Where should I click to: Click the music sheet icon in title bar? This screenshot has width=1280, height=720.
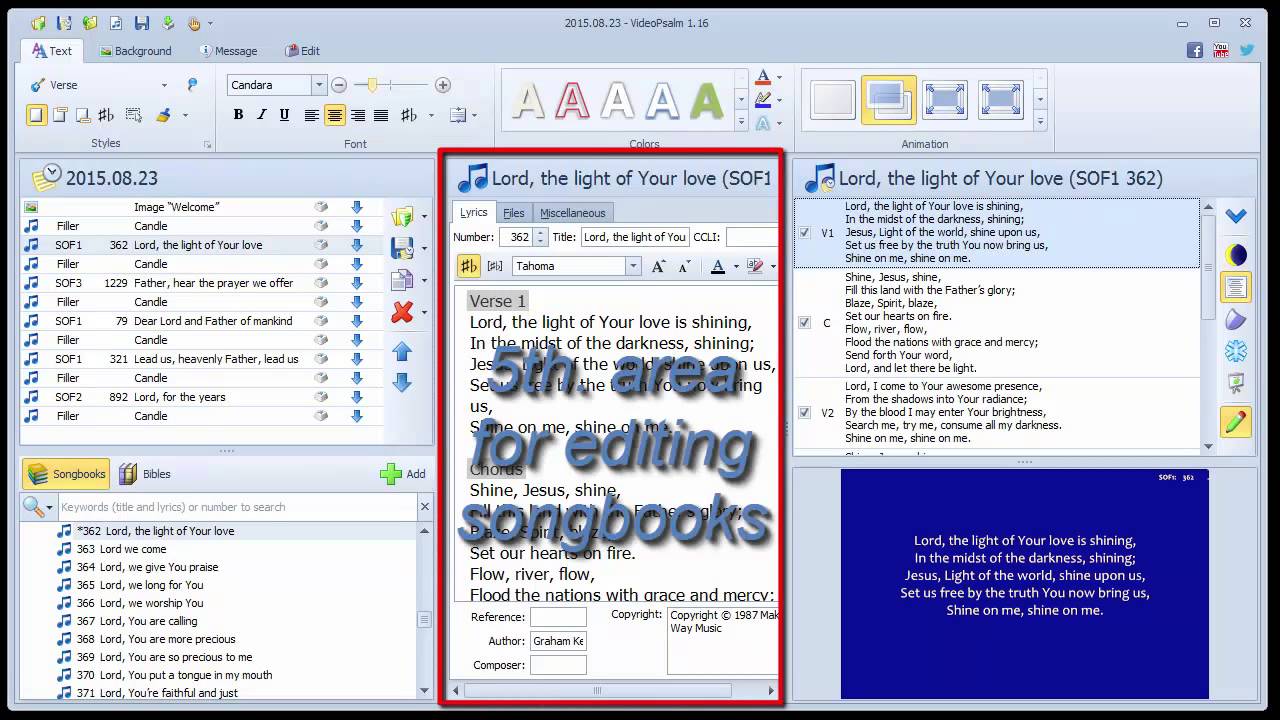116,23
